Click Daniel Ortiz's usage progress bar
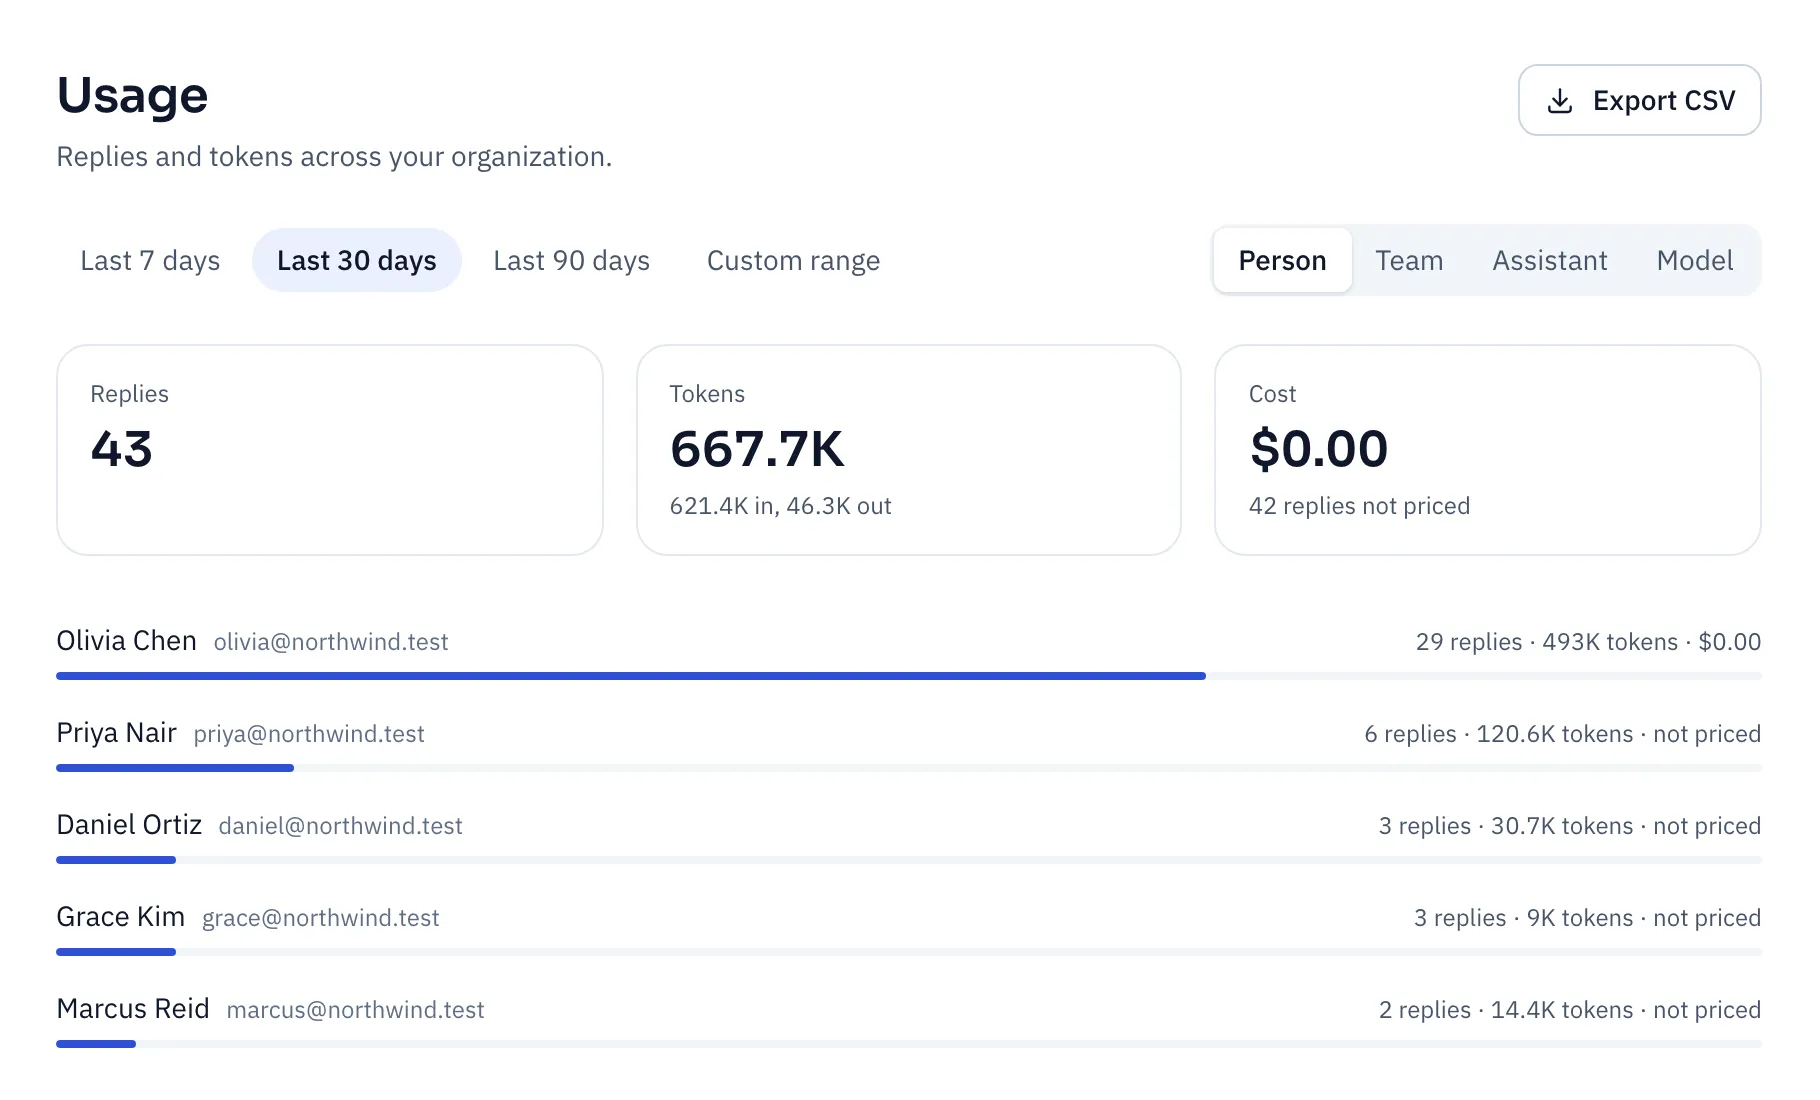The image size is (1820, 1100). [x=909, y=860]
